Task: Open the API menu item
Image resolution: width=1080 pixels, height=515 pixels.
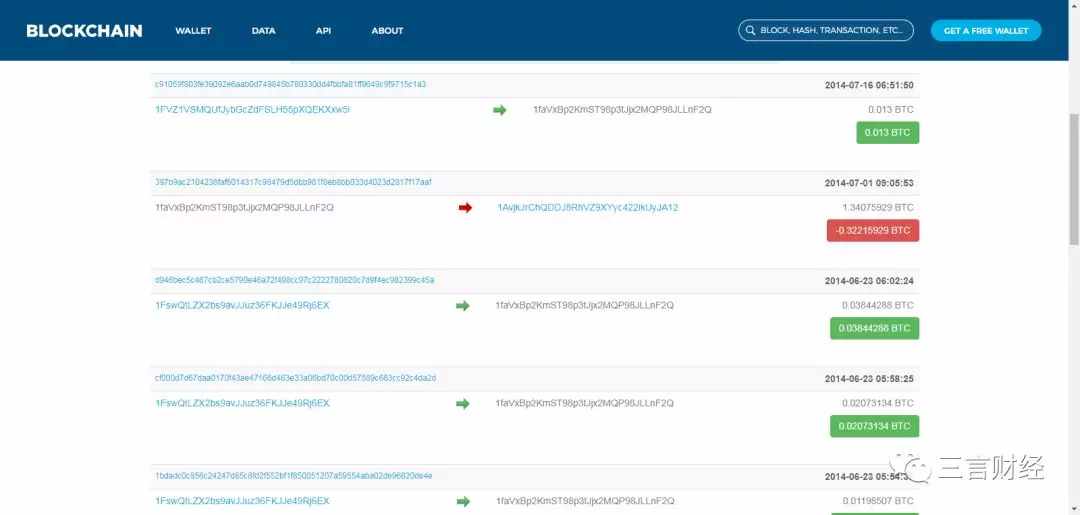Action: [324, 31]
